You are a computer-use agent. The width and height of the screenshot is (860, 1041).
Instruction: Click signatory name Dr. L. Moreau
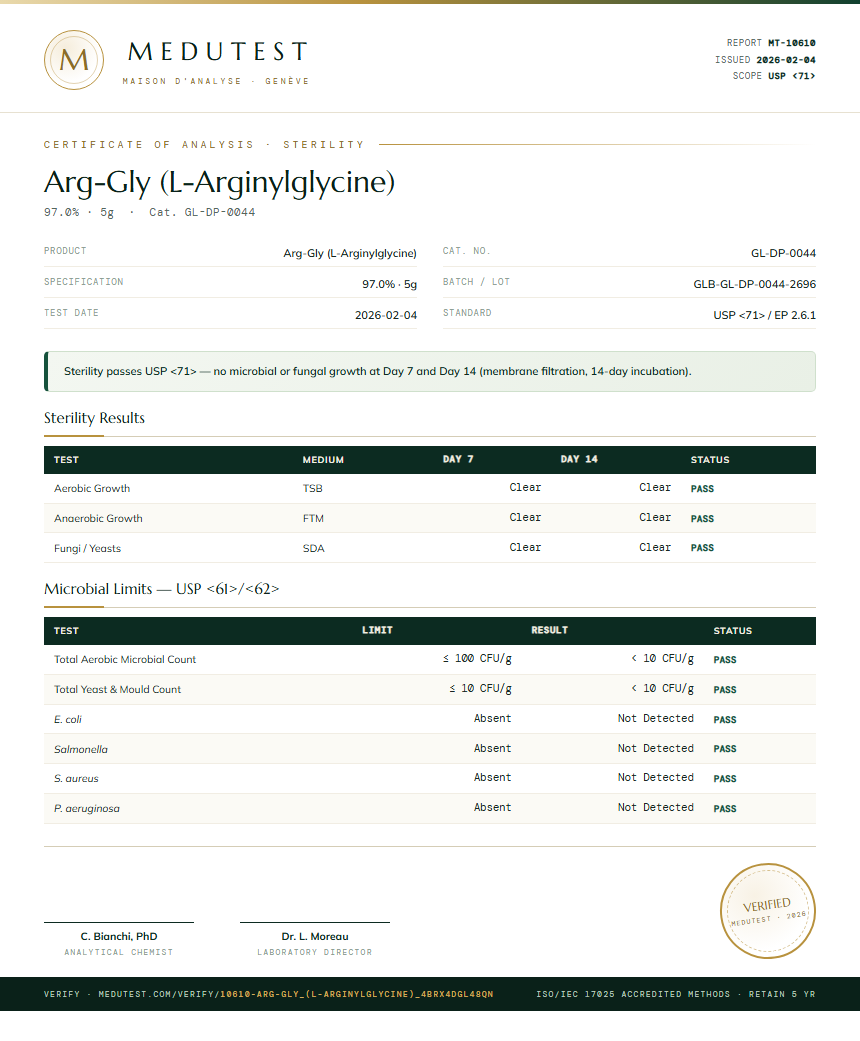click(315, 936)
